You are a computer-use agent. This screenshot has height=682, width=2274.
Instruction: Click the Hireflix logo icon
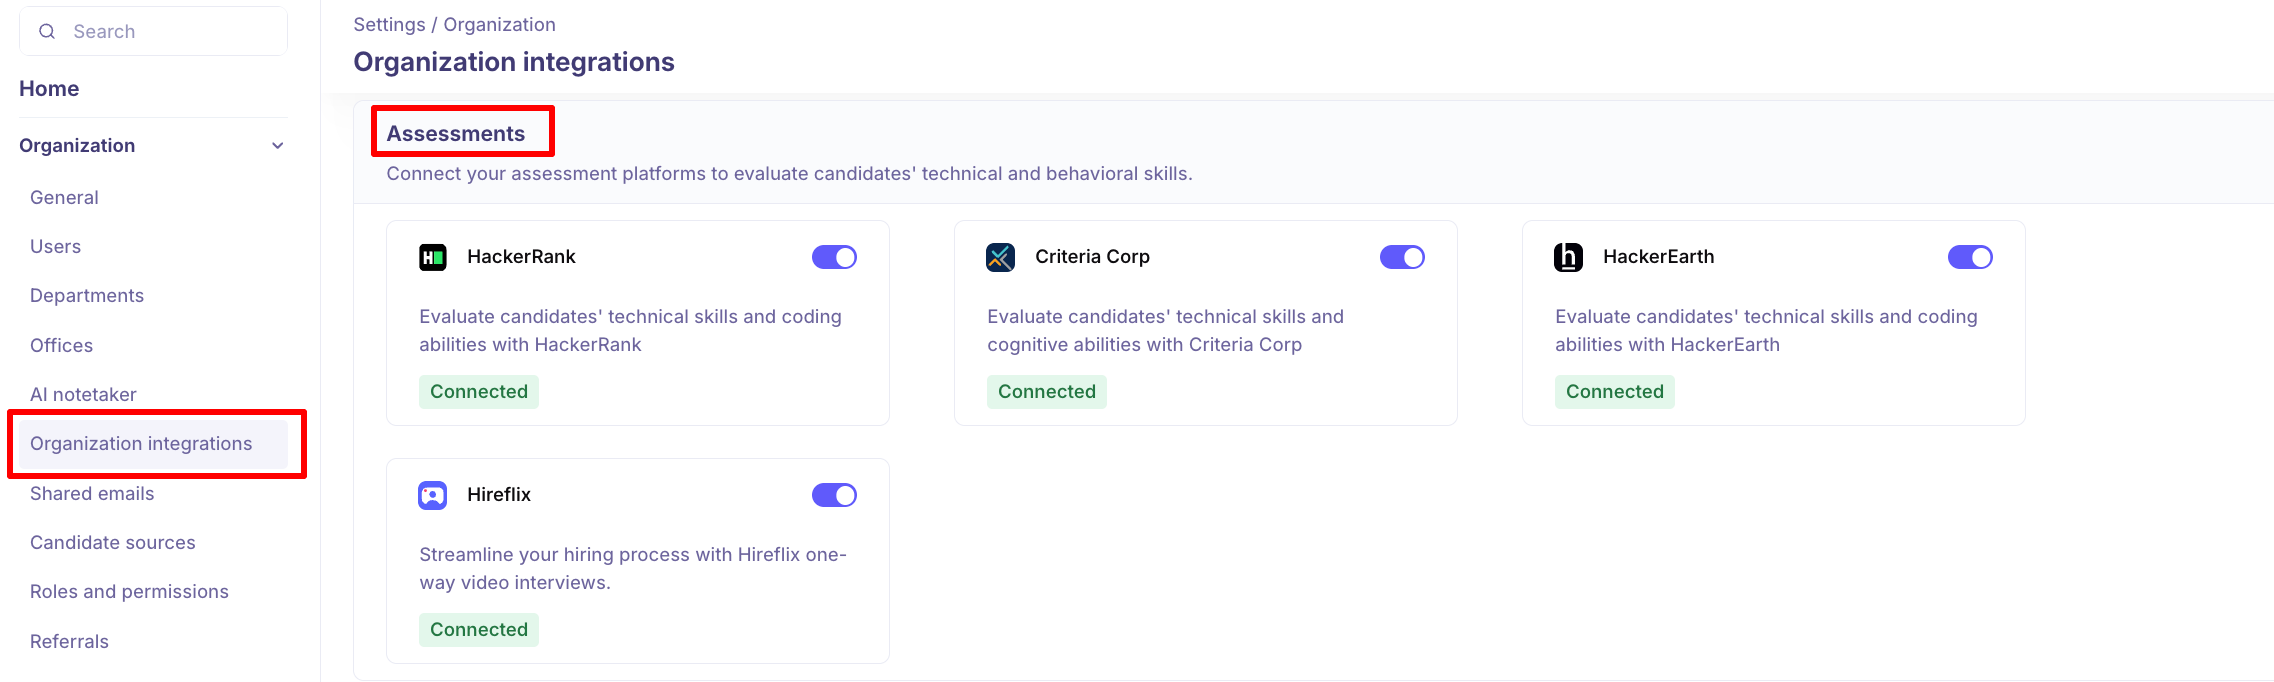[432, 495]
